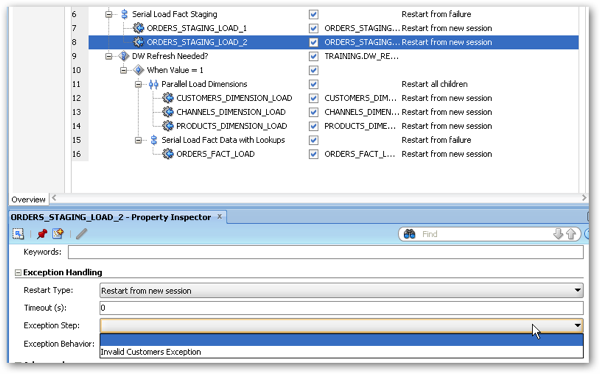Collapse Serial Load Fact Data with Lookups node
Screen dimensions: 600x374
click(138, 140)
